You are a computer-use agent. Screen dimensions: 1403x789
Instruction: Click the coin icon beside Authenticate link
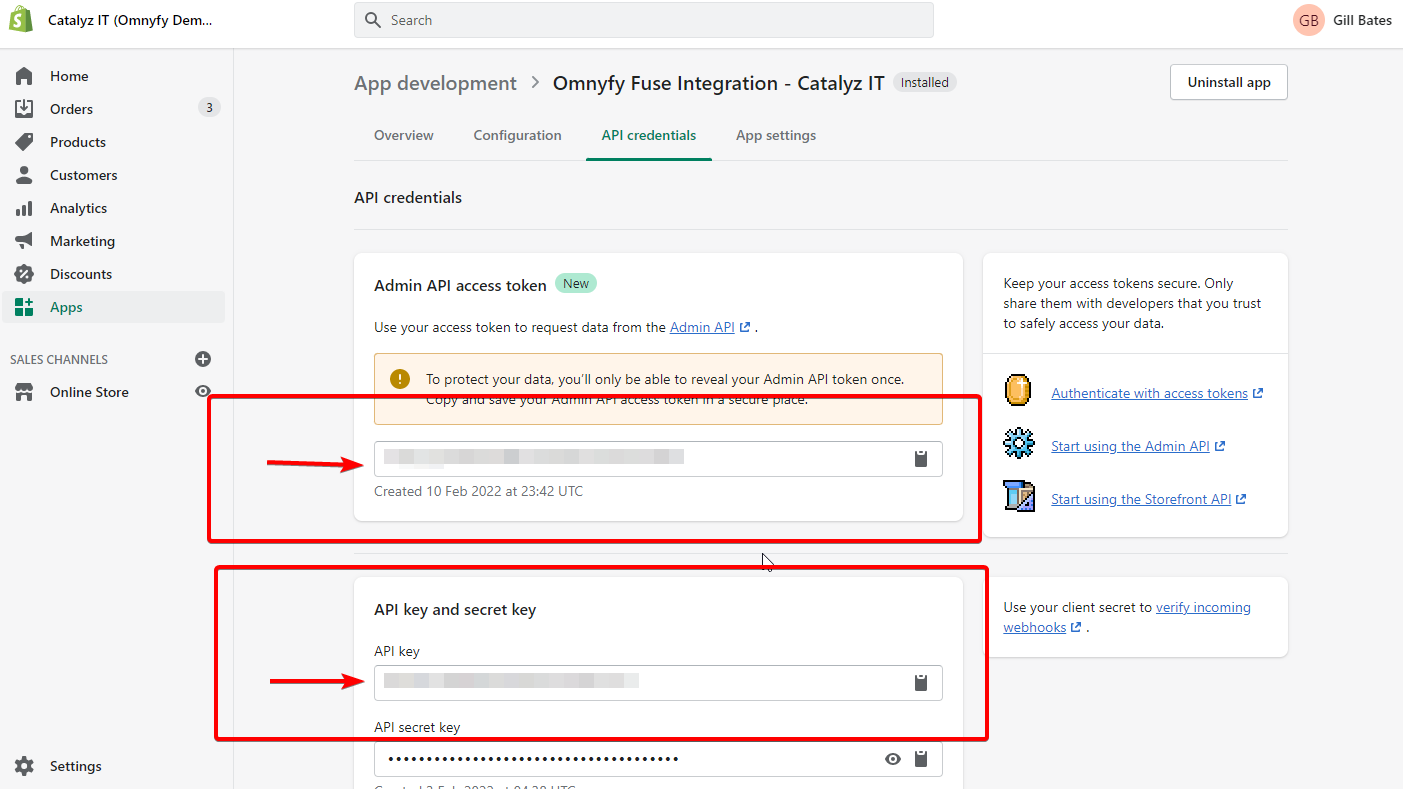(1018, 391)
